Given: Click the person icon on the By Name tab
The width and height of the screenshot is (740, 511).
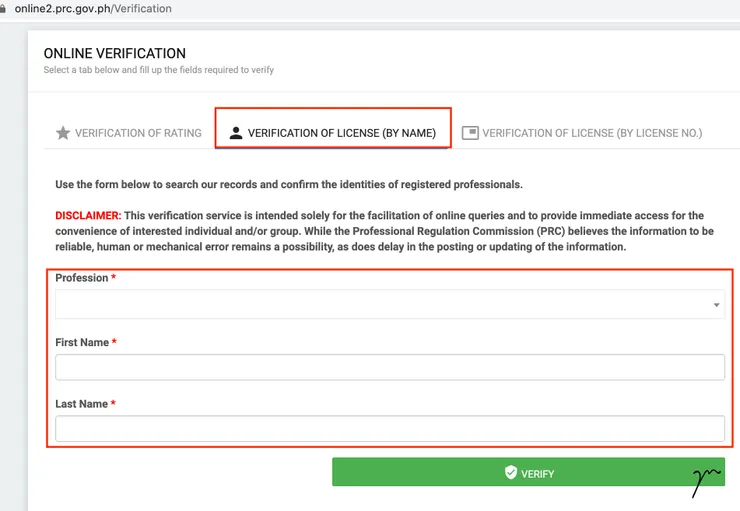Looking at the screenshot, I should [236, 133].
